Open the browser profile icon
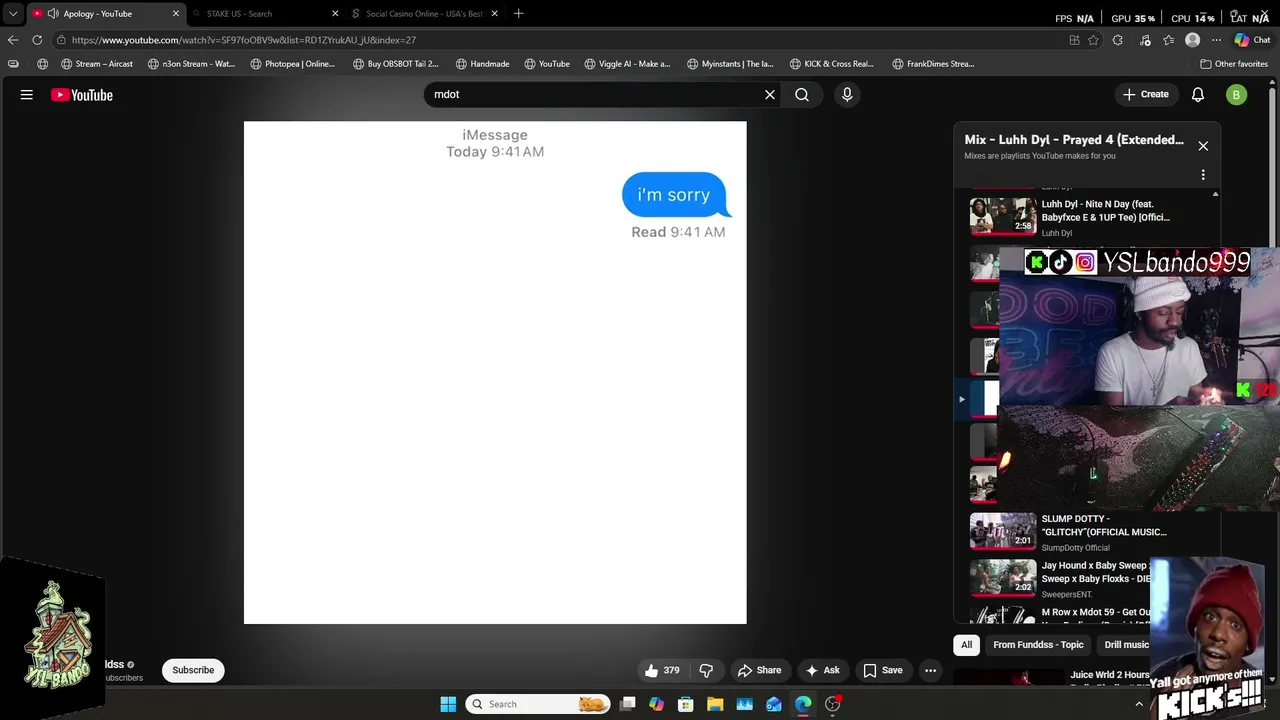Screen dimensions: 1280x720 (x=1192, y=40)
